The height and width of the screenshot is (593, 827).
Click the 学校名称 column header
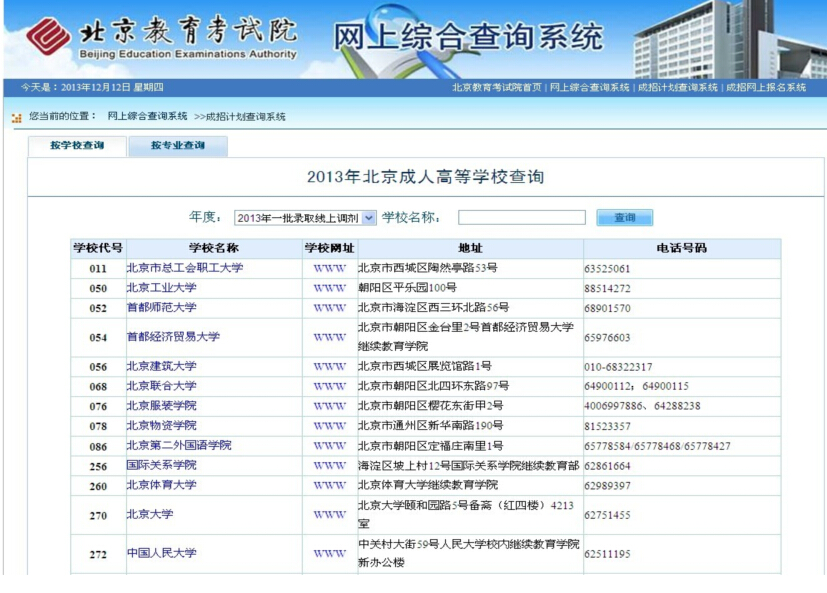[x=213, y=248]
